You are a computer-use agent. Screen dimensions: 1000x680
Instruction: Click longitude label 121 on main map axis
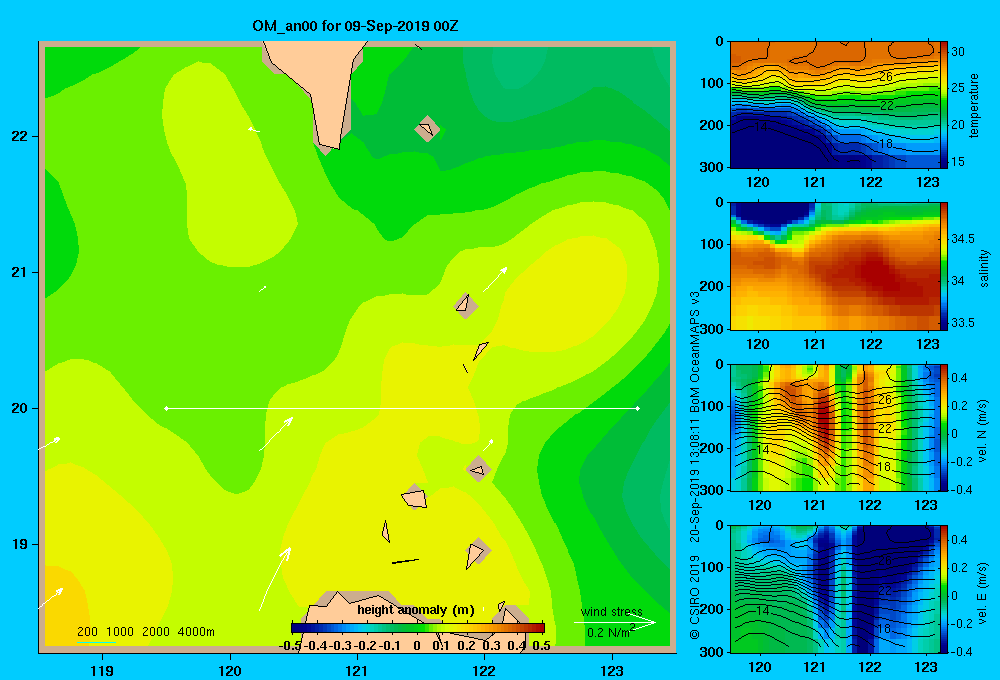pos(357,671)
